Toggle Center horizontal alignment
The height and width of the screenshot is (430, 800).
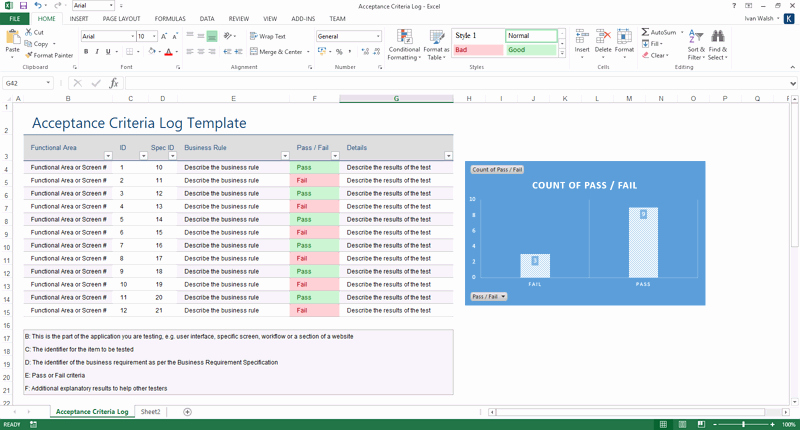pos(201,52)
